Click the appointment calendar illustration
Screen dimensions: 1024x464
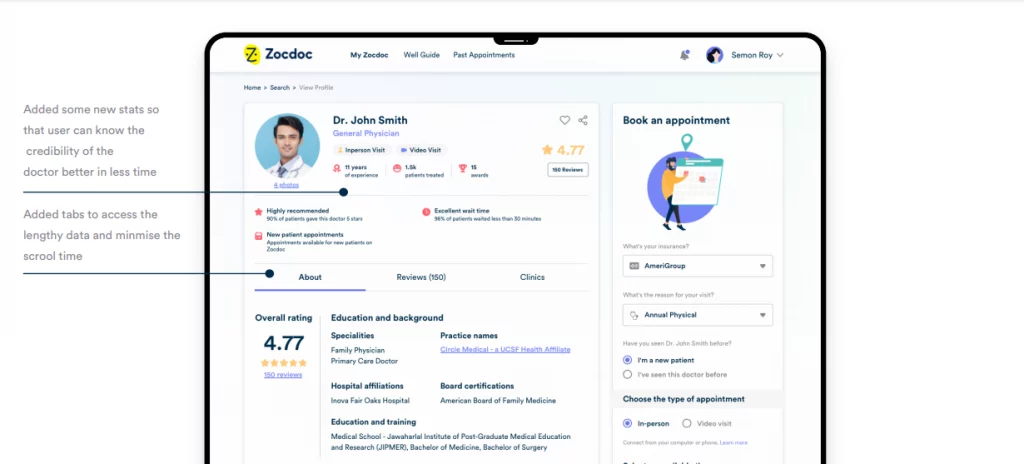pos(685,182)
